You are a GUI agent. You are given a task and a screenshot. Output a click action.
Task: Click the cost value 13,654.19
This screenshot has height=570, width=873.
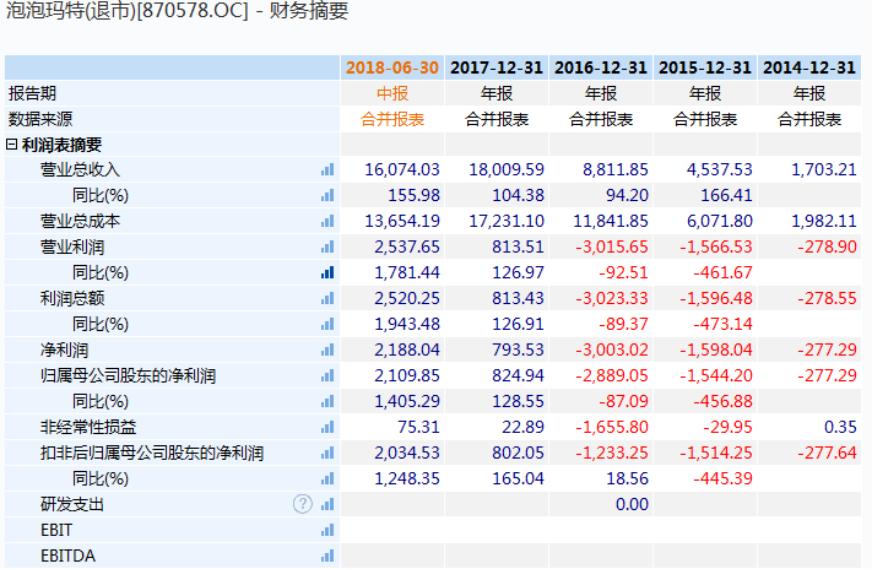click(402, 221)
